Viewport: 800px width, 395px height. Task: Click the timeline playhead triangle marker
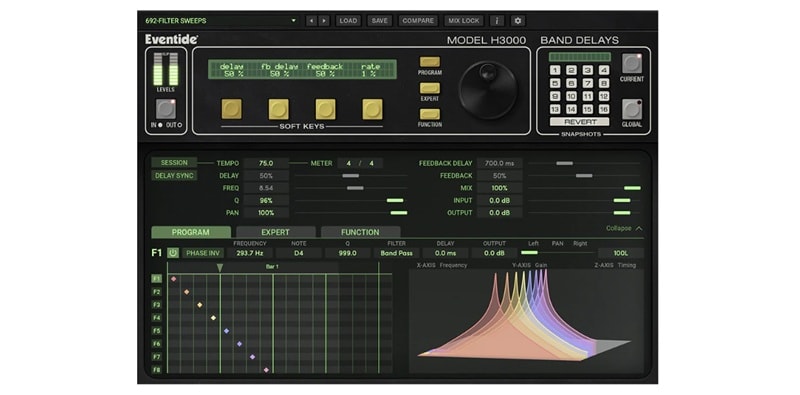(220, 268)
